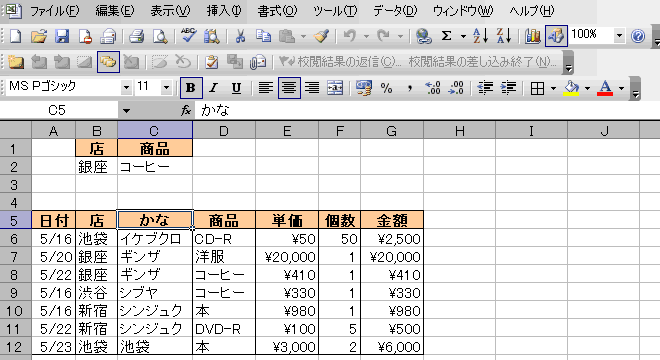Select column C header

coord(155,131)
